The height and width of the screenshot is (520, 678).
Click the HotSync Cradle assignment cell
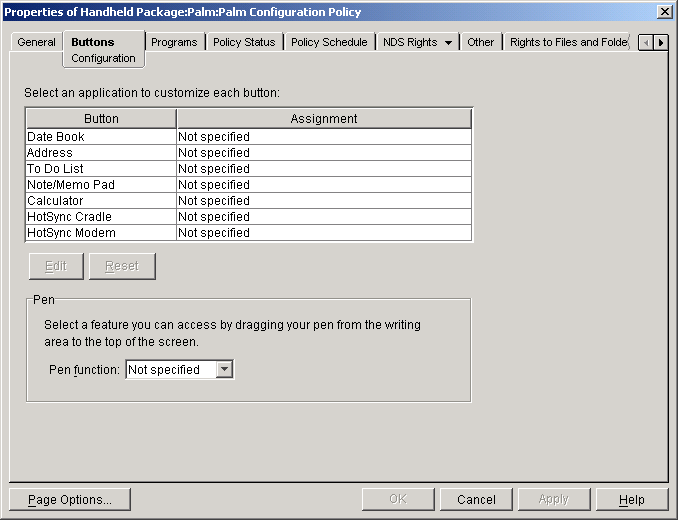tap(324, 217)
